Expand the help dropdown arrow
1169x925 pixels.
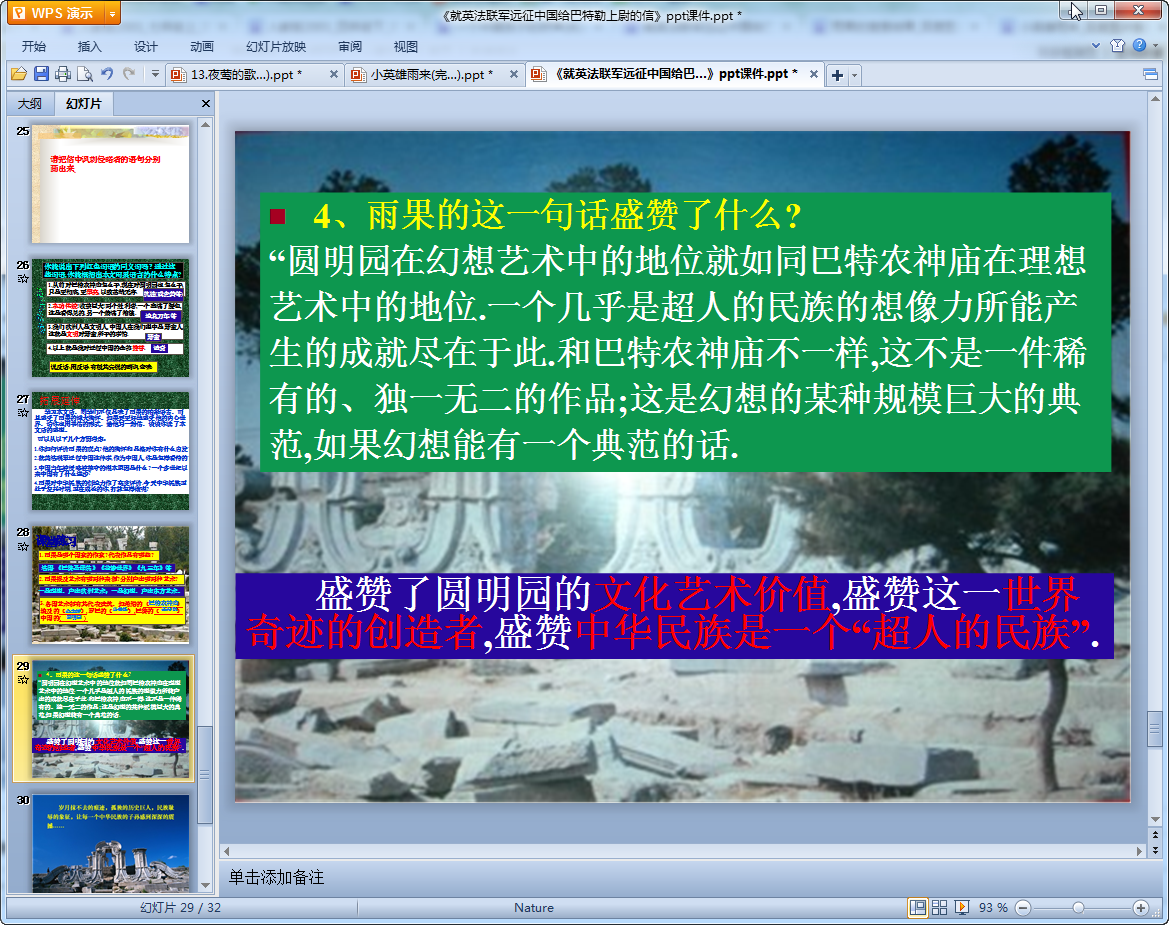point(1156,45)
